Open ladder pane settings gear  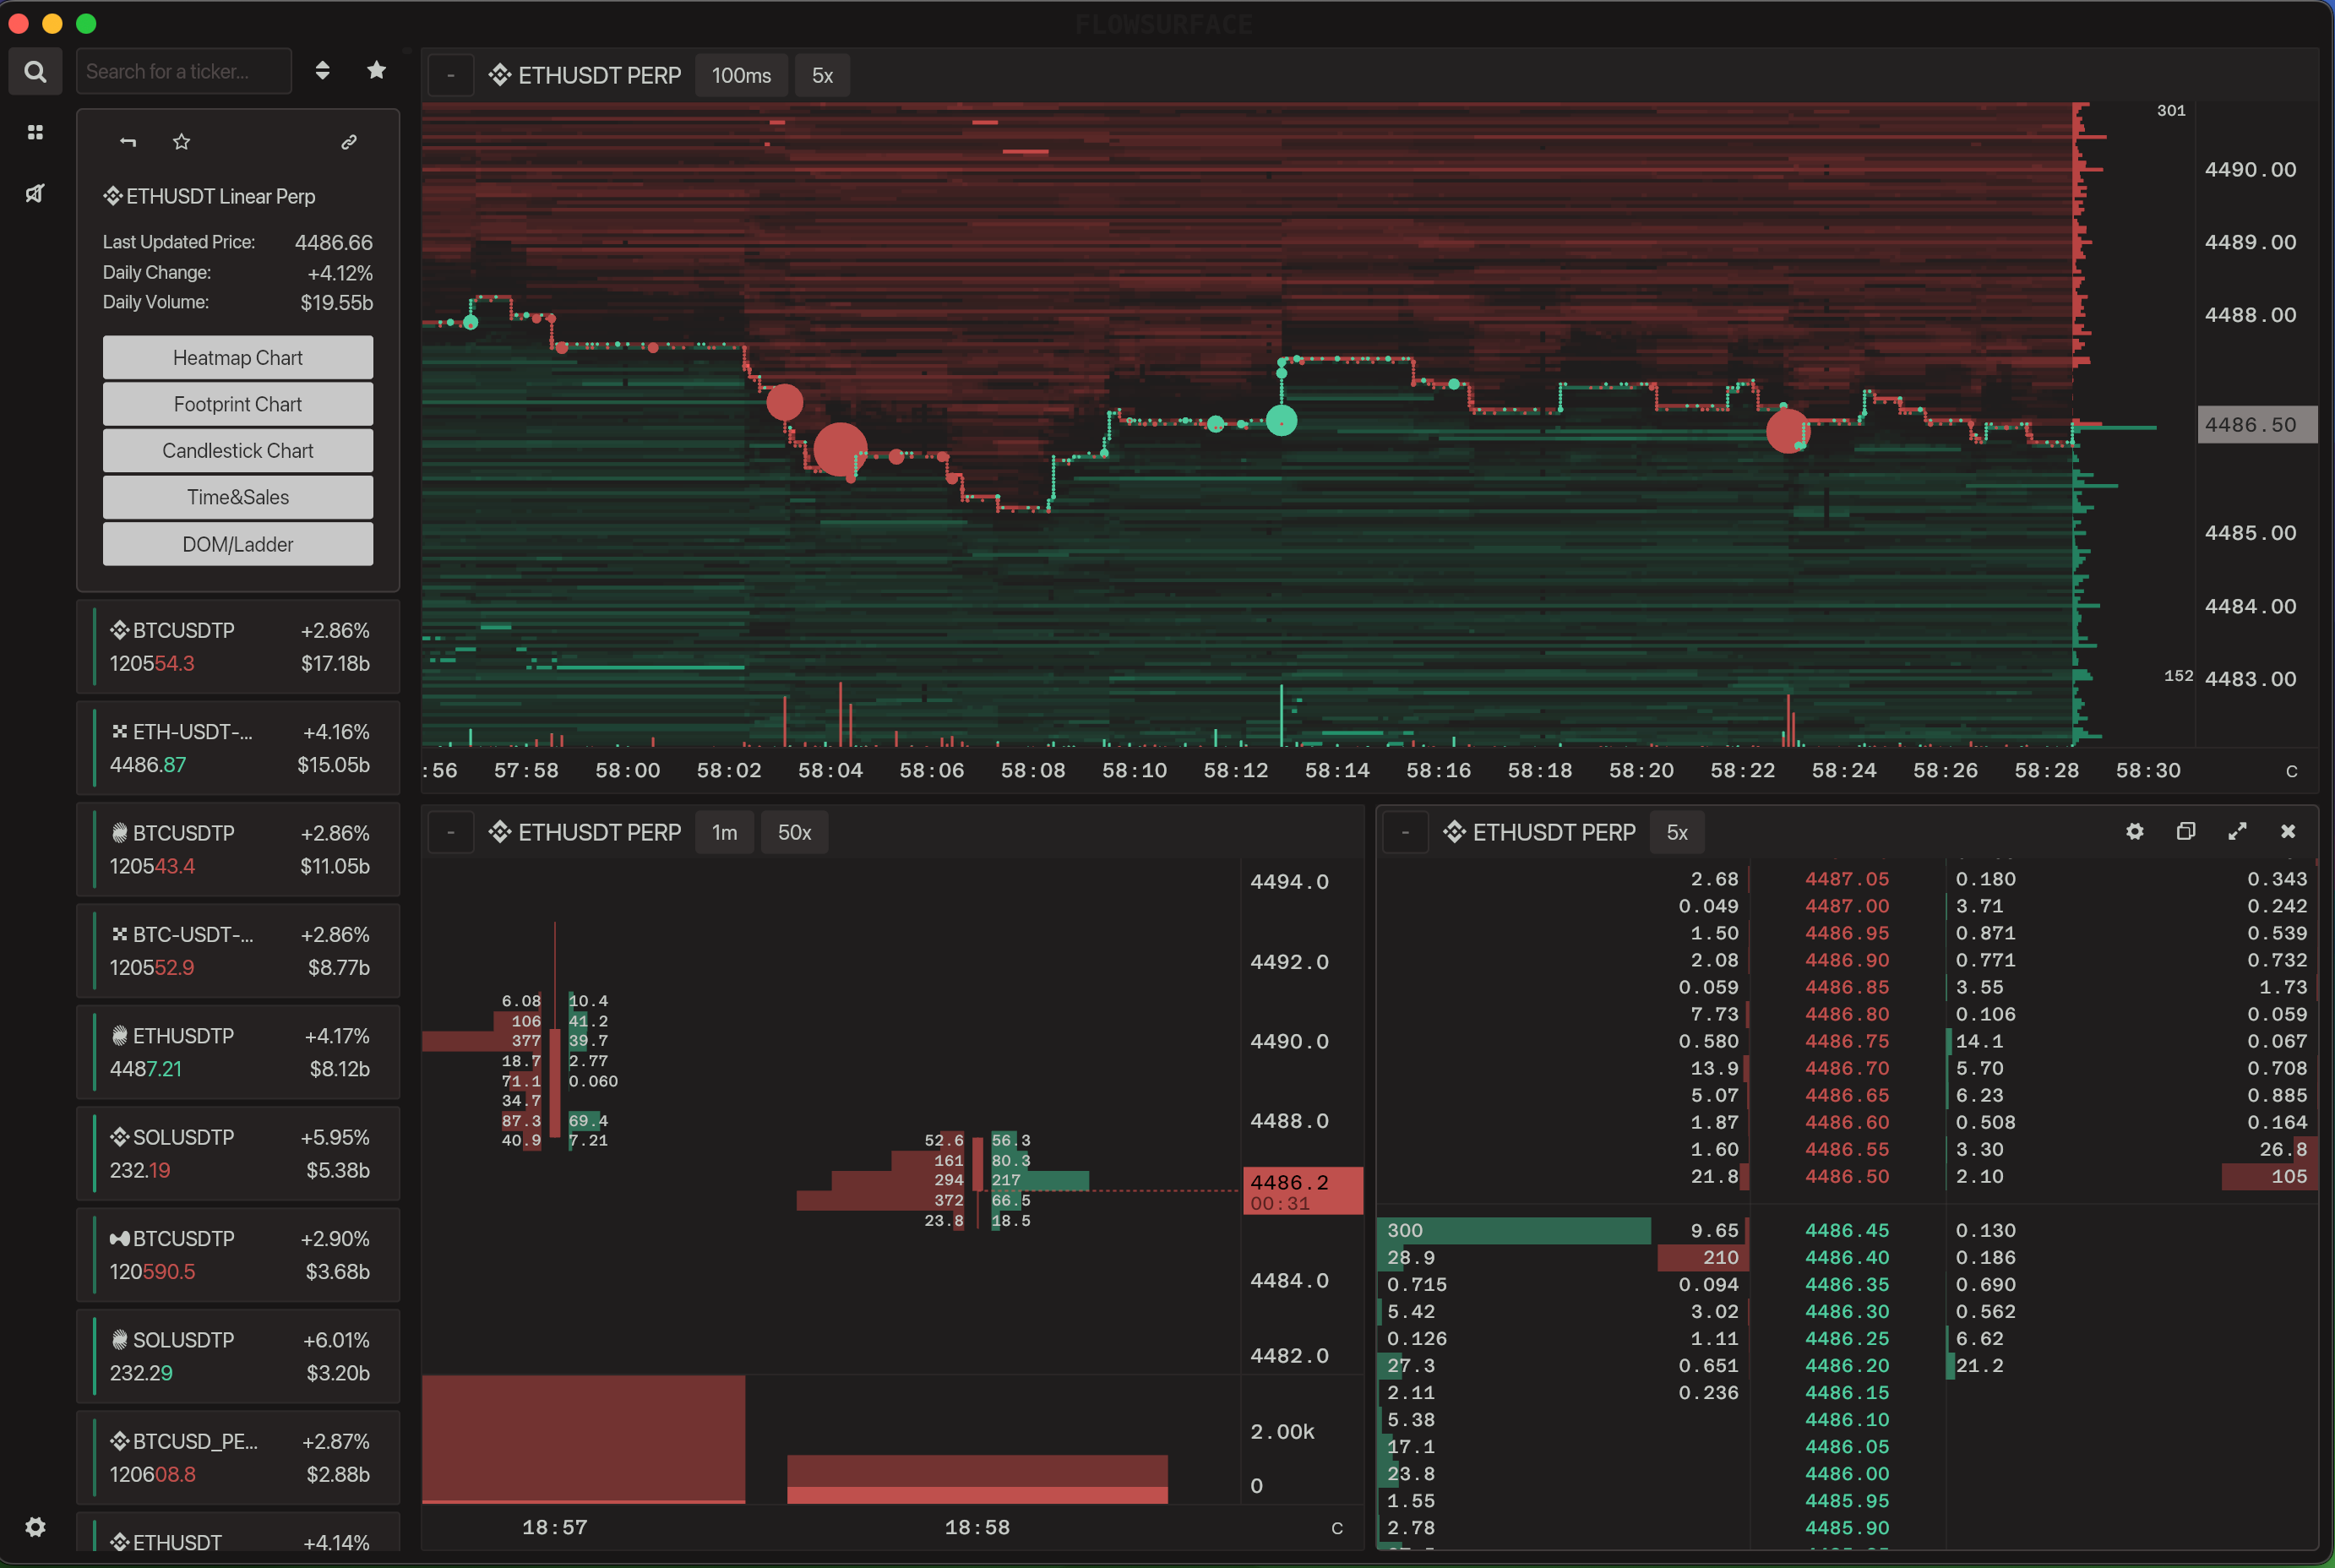point(2134,831)
